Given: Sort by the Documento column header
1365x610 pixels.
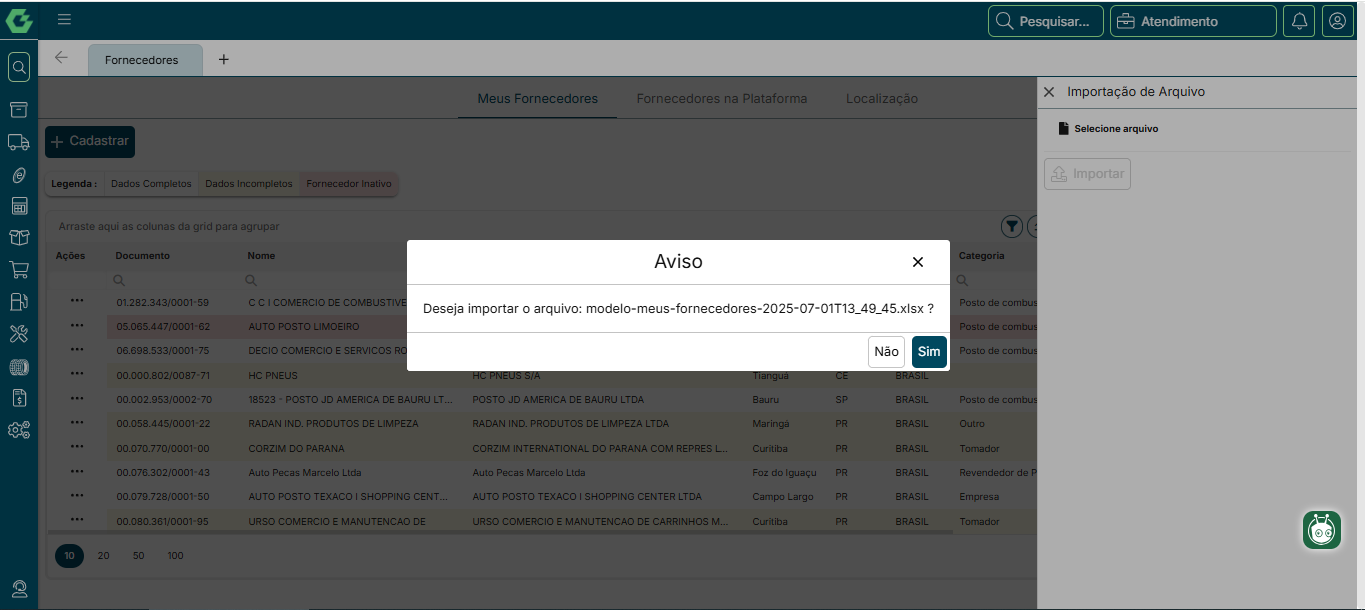Looking at the screenshot, I should 143,256.
